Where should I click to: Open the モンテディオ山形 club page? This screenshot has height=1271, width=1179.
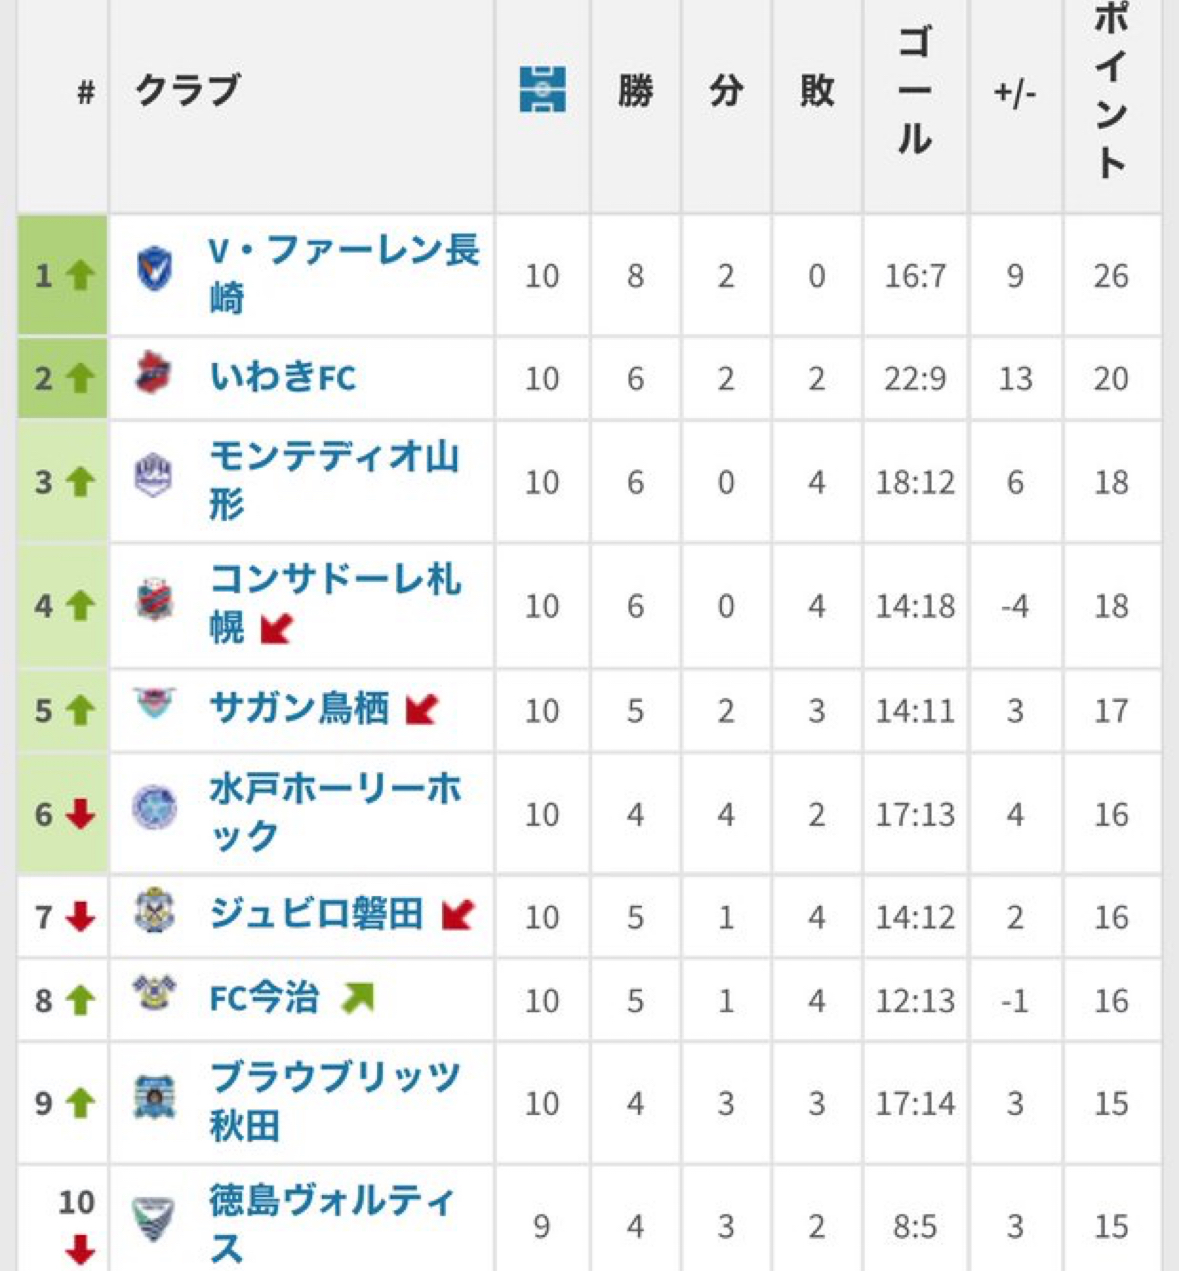tap(333, 480)
